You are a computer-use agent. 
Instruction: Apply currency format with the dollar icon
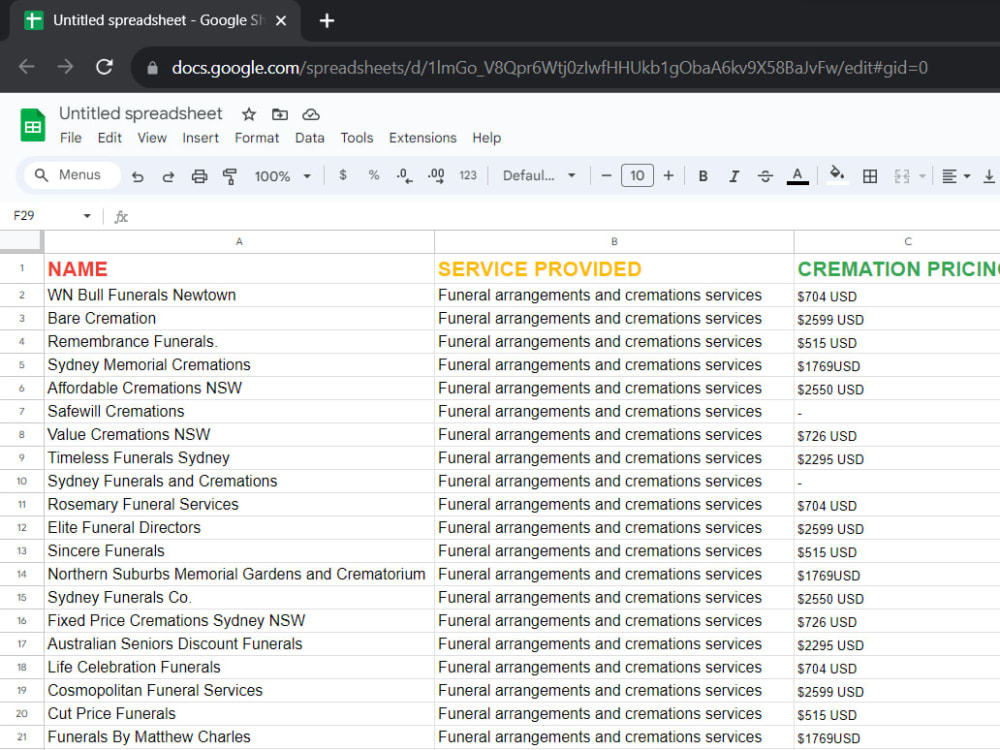(343, 175)
